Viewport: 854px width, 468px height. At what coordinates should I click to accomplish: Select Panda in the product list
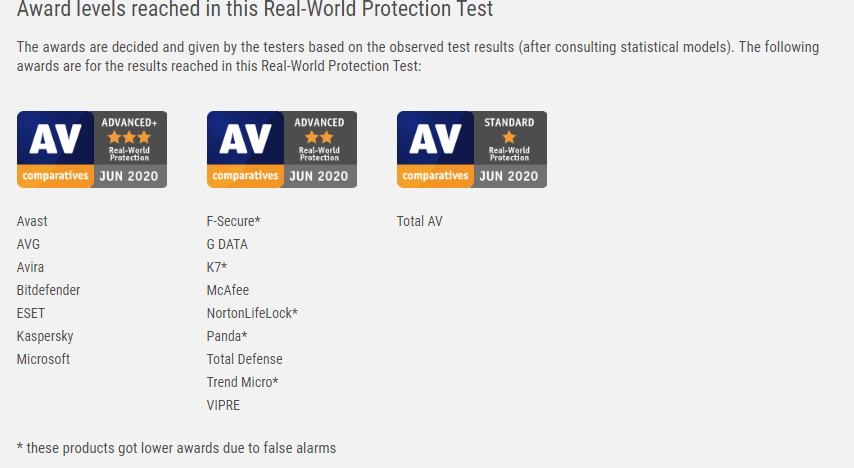tap(227, 336)
